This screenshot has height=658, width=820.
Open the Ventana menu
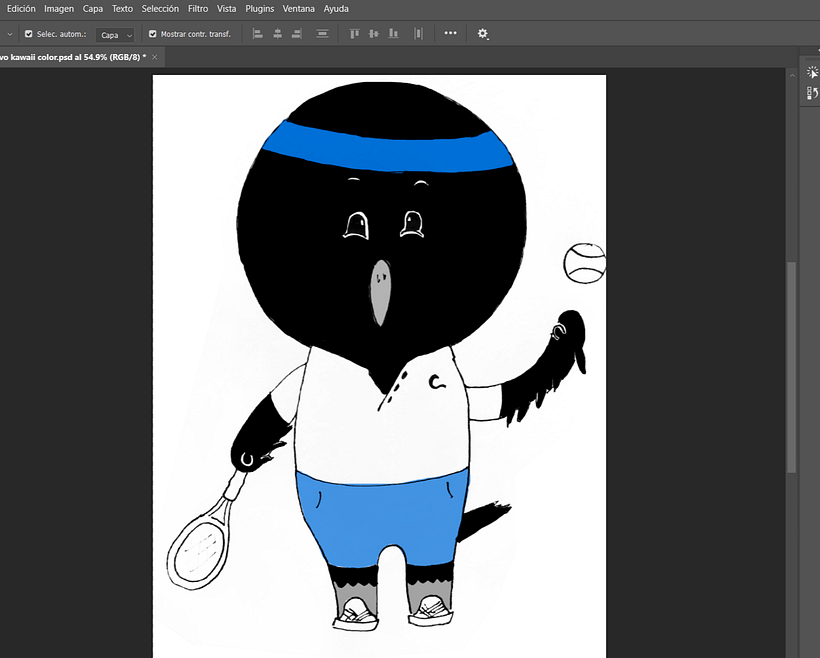tap(299, 9)
